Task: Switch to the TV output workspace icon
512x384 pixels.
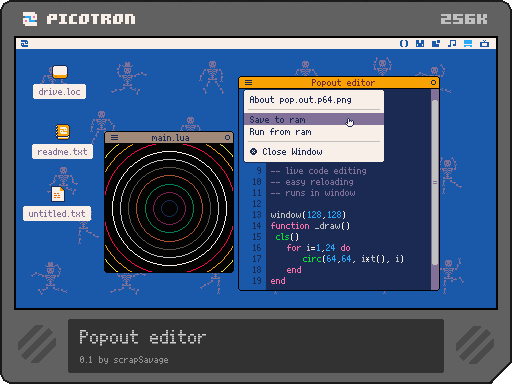Action: (x=484, y=44)
